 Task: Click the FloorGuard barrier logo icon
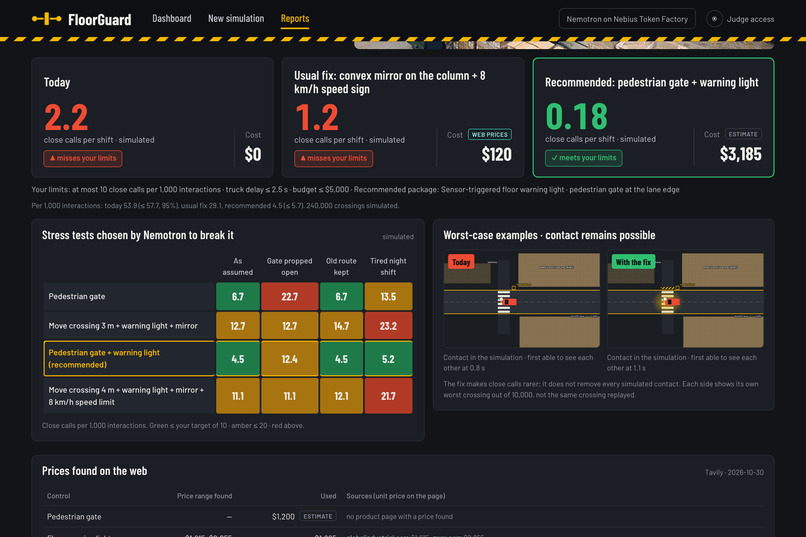pos(46,19)
